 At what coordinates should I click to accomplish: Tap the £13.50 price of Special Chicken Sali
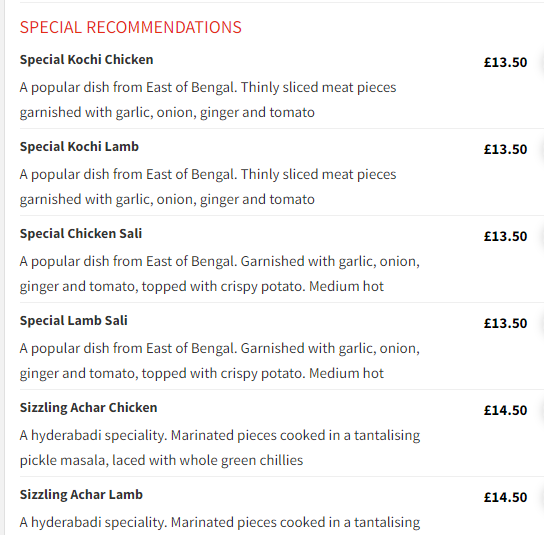coord(505,237)
